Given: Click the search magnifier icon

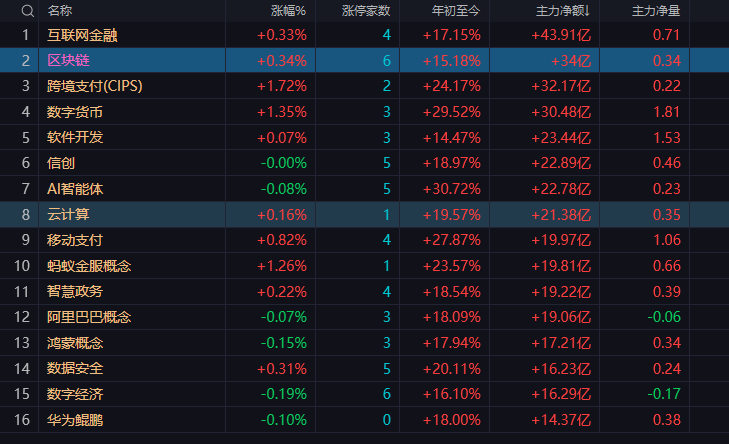Looking at the screenshot, I should [27, 11].
